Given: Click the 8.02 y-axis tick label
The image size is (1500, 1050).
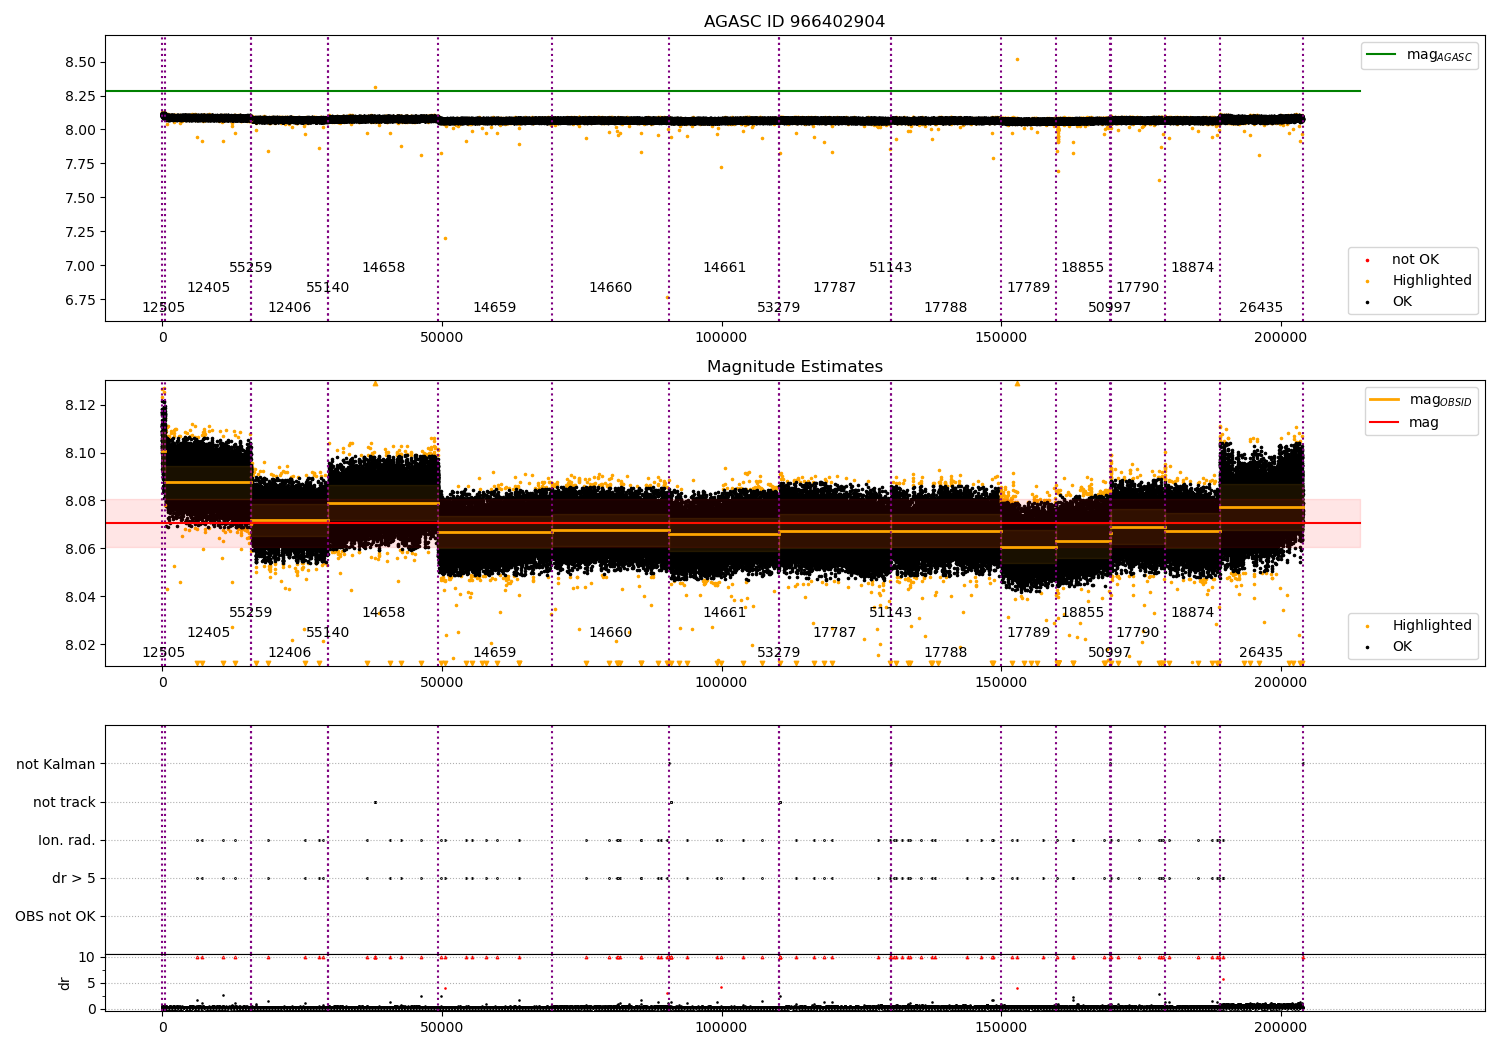Looking at the screenshot, I should point(80,645).
